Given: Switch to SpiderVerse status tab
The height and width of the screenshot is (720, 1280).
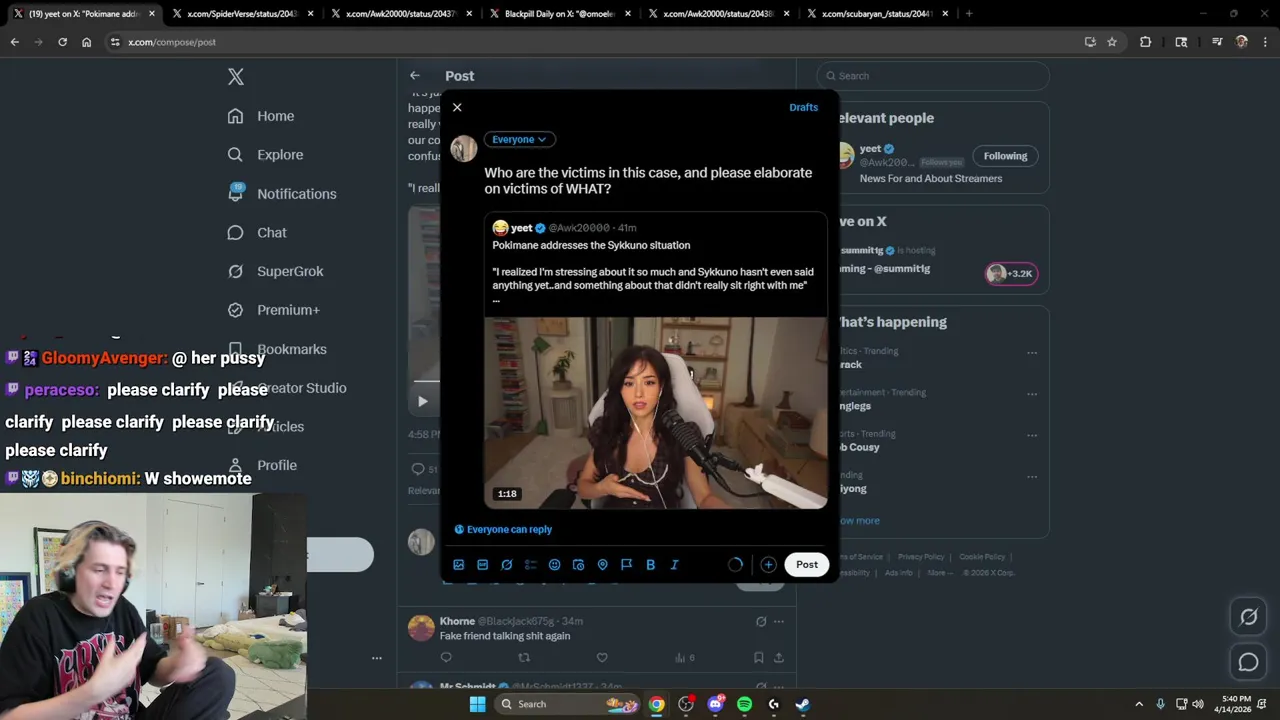Looking at the screenshot, I should click(x=243, y=14).
